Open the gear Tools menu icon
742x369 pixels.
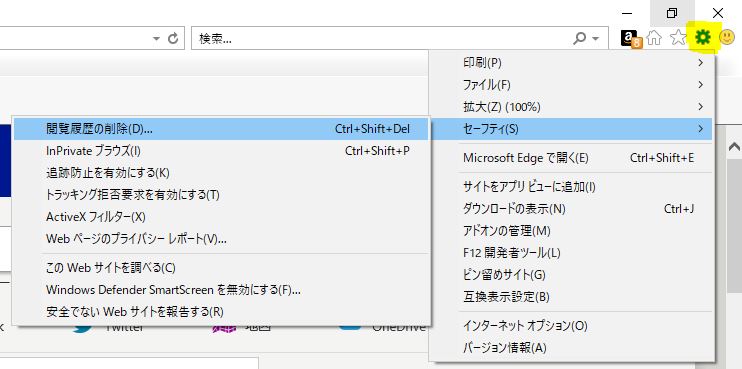[703, 37]
